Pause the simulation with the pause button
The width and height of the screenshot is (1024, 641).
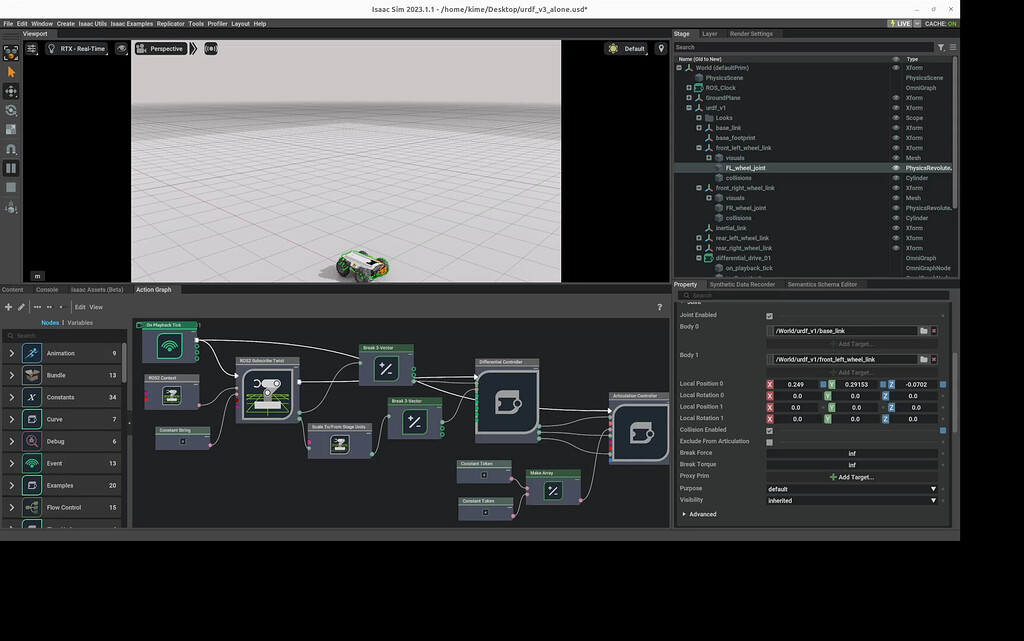click(x=12, y=167)
